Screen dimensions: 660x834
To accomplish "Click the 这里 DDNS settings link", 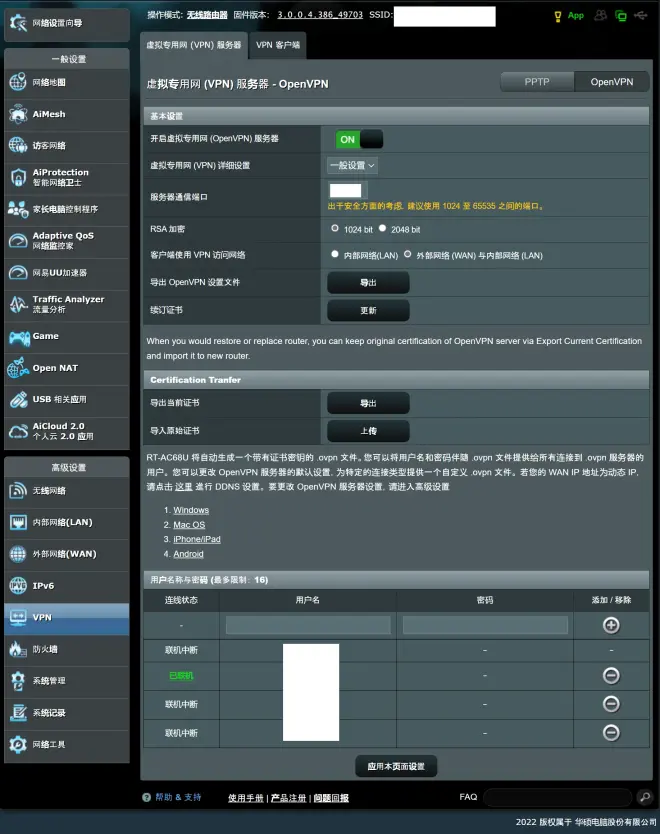I will coord(183,487).
